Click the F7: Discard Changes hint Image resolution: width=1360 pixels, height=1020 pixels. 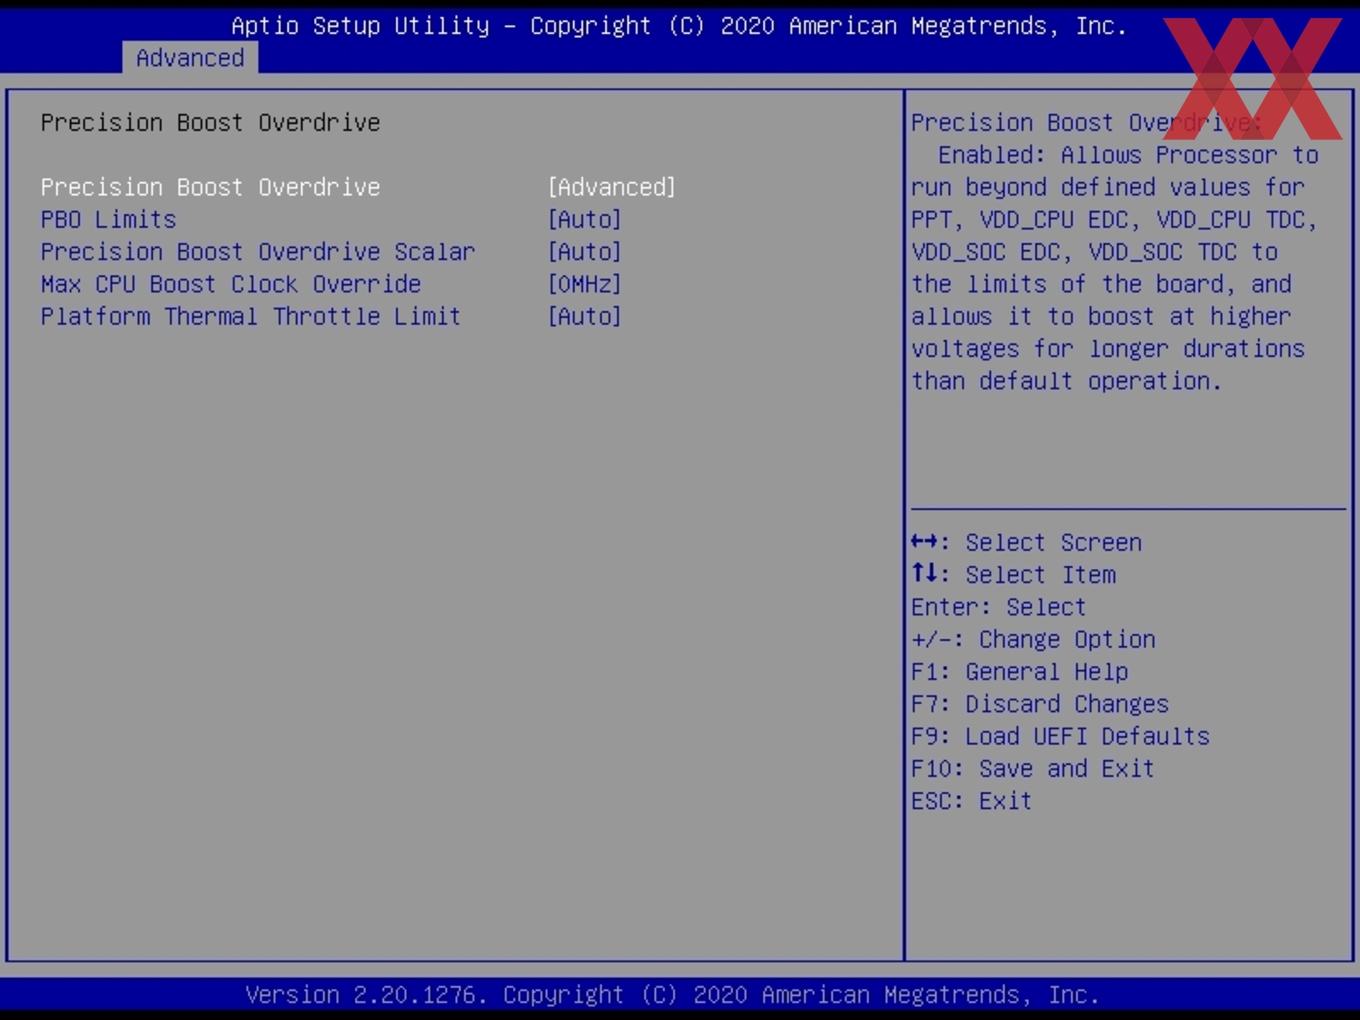[x=1040, y=704]
